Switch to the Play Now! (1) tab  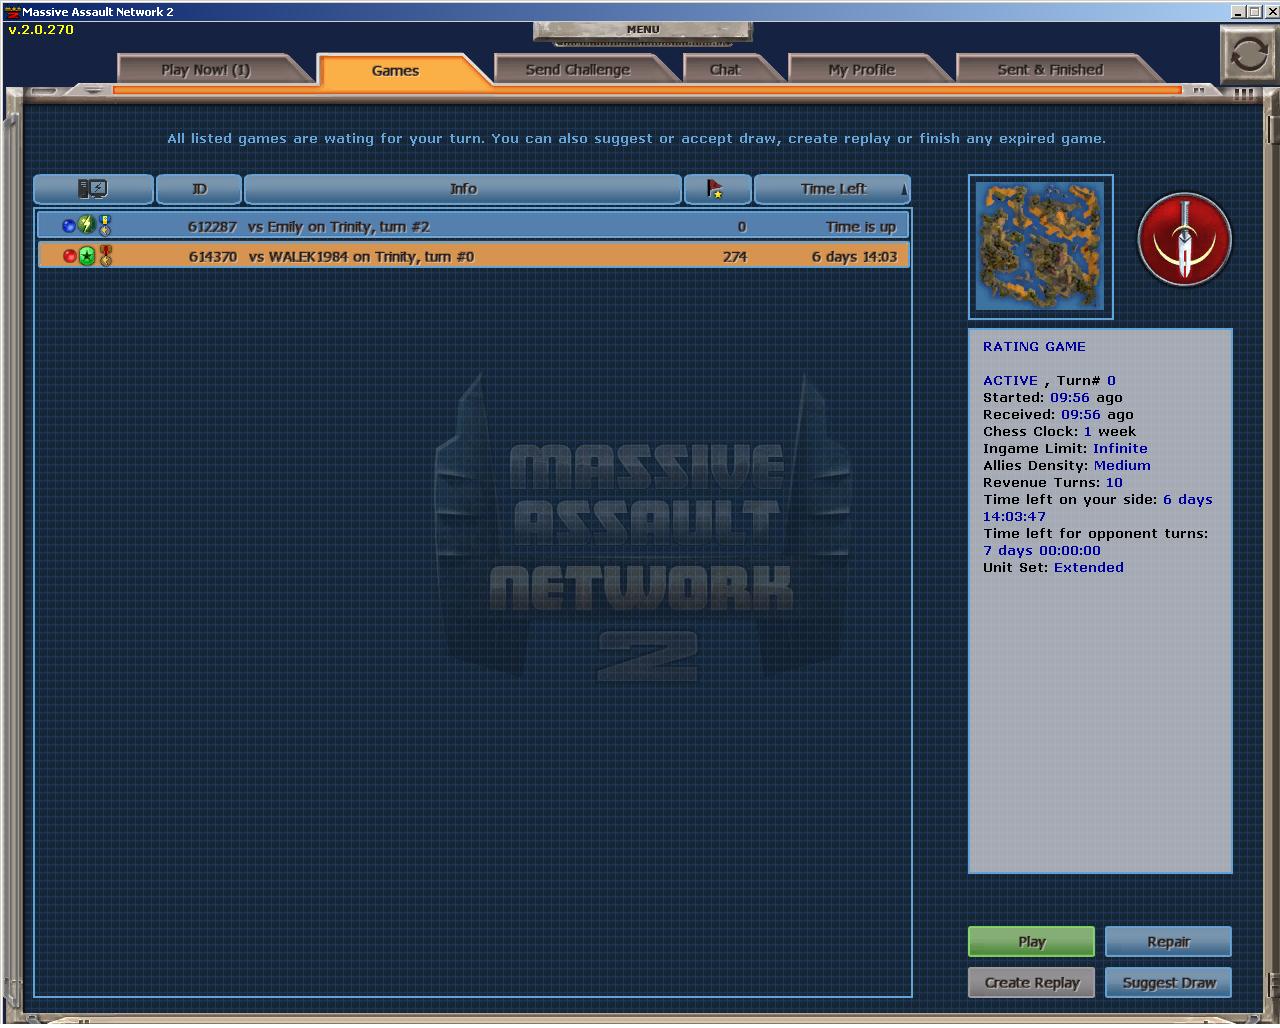(x=206, y=70)
